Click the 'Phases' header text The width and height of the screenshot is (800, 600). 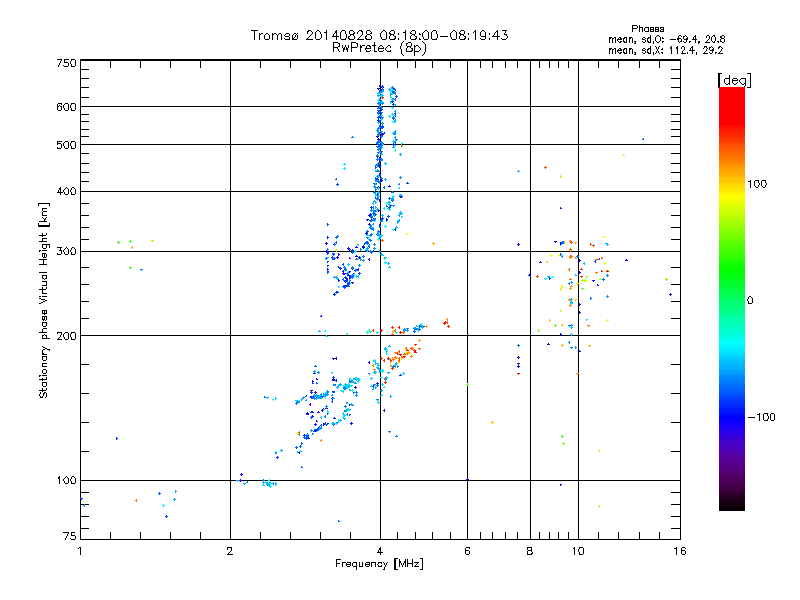coord(647,29)
